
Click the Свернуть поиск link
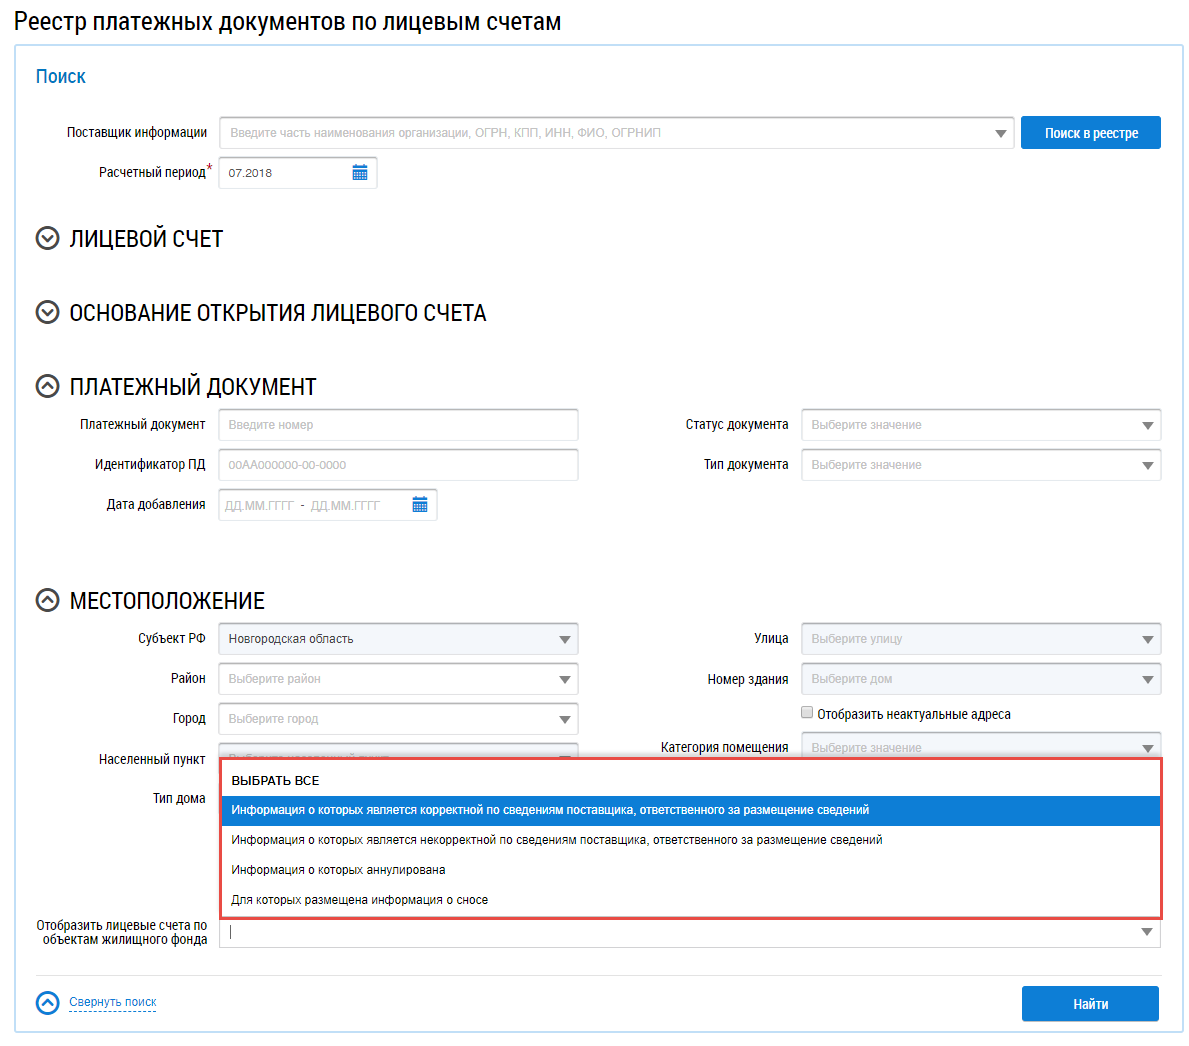tap(113, 1002)
